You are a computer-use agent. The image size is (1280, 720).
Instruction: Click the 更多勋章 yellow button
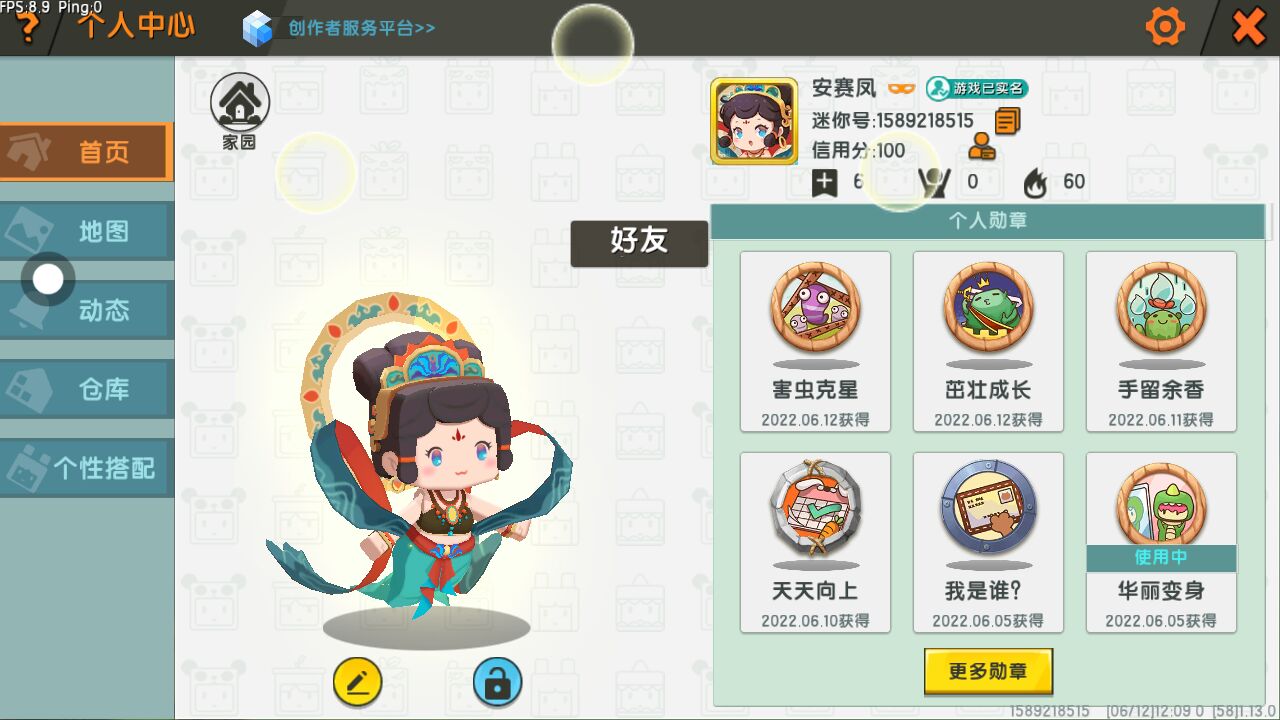(x=988, y=671)
